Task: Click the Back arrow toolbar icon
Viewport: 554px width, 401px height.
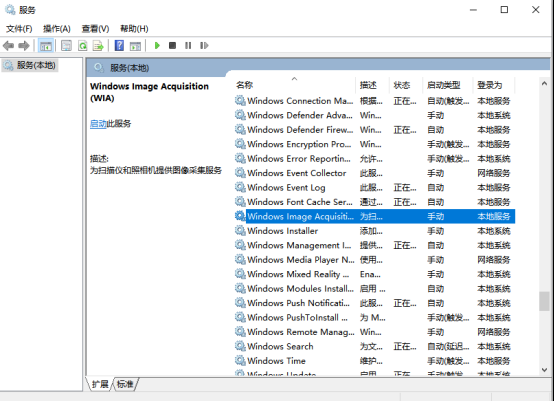Action: [8, 46]
